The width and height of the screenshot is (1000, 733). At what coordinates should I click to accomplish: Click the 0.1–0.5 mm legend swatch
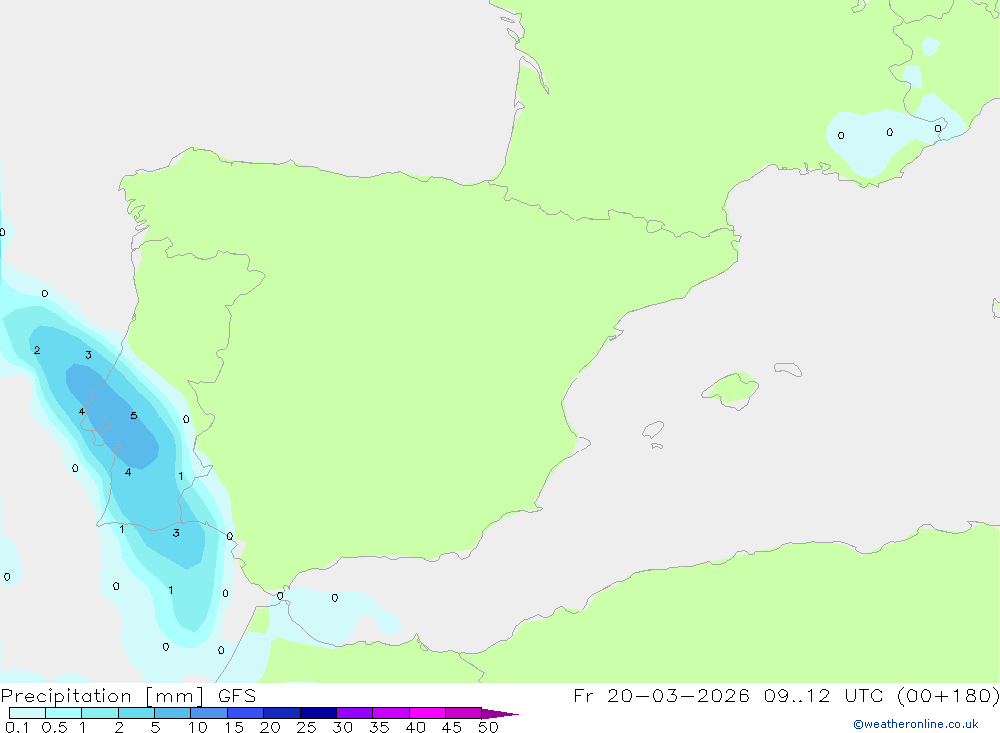27,713
